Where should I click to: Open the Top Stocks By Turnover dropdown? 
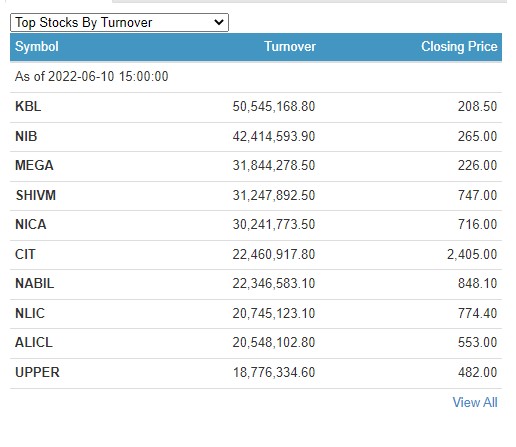pos(119,23)
